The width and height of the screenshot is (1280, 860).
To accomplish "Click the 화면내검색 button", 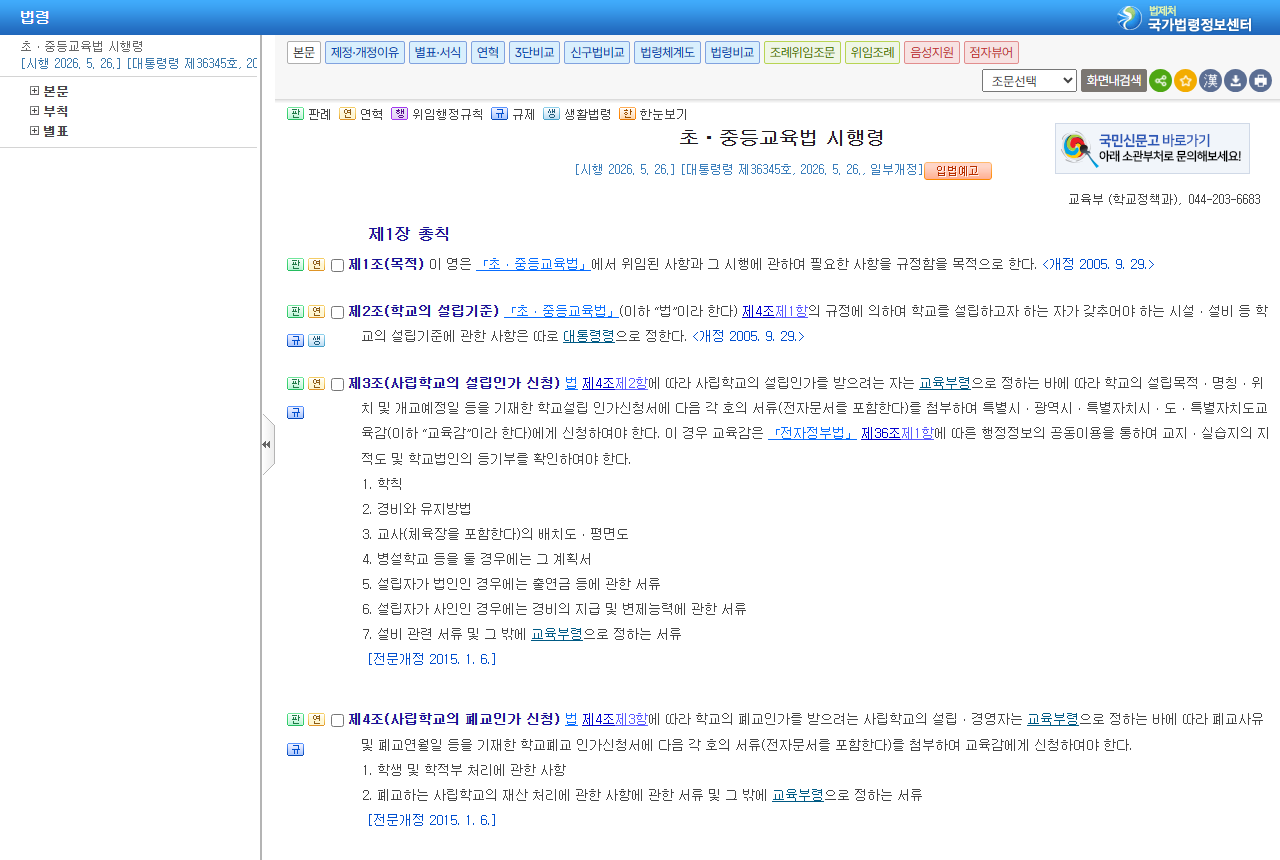I will click(x=1114, y=81).
